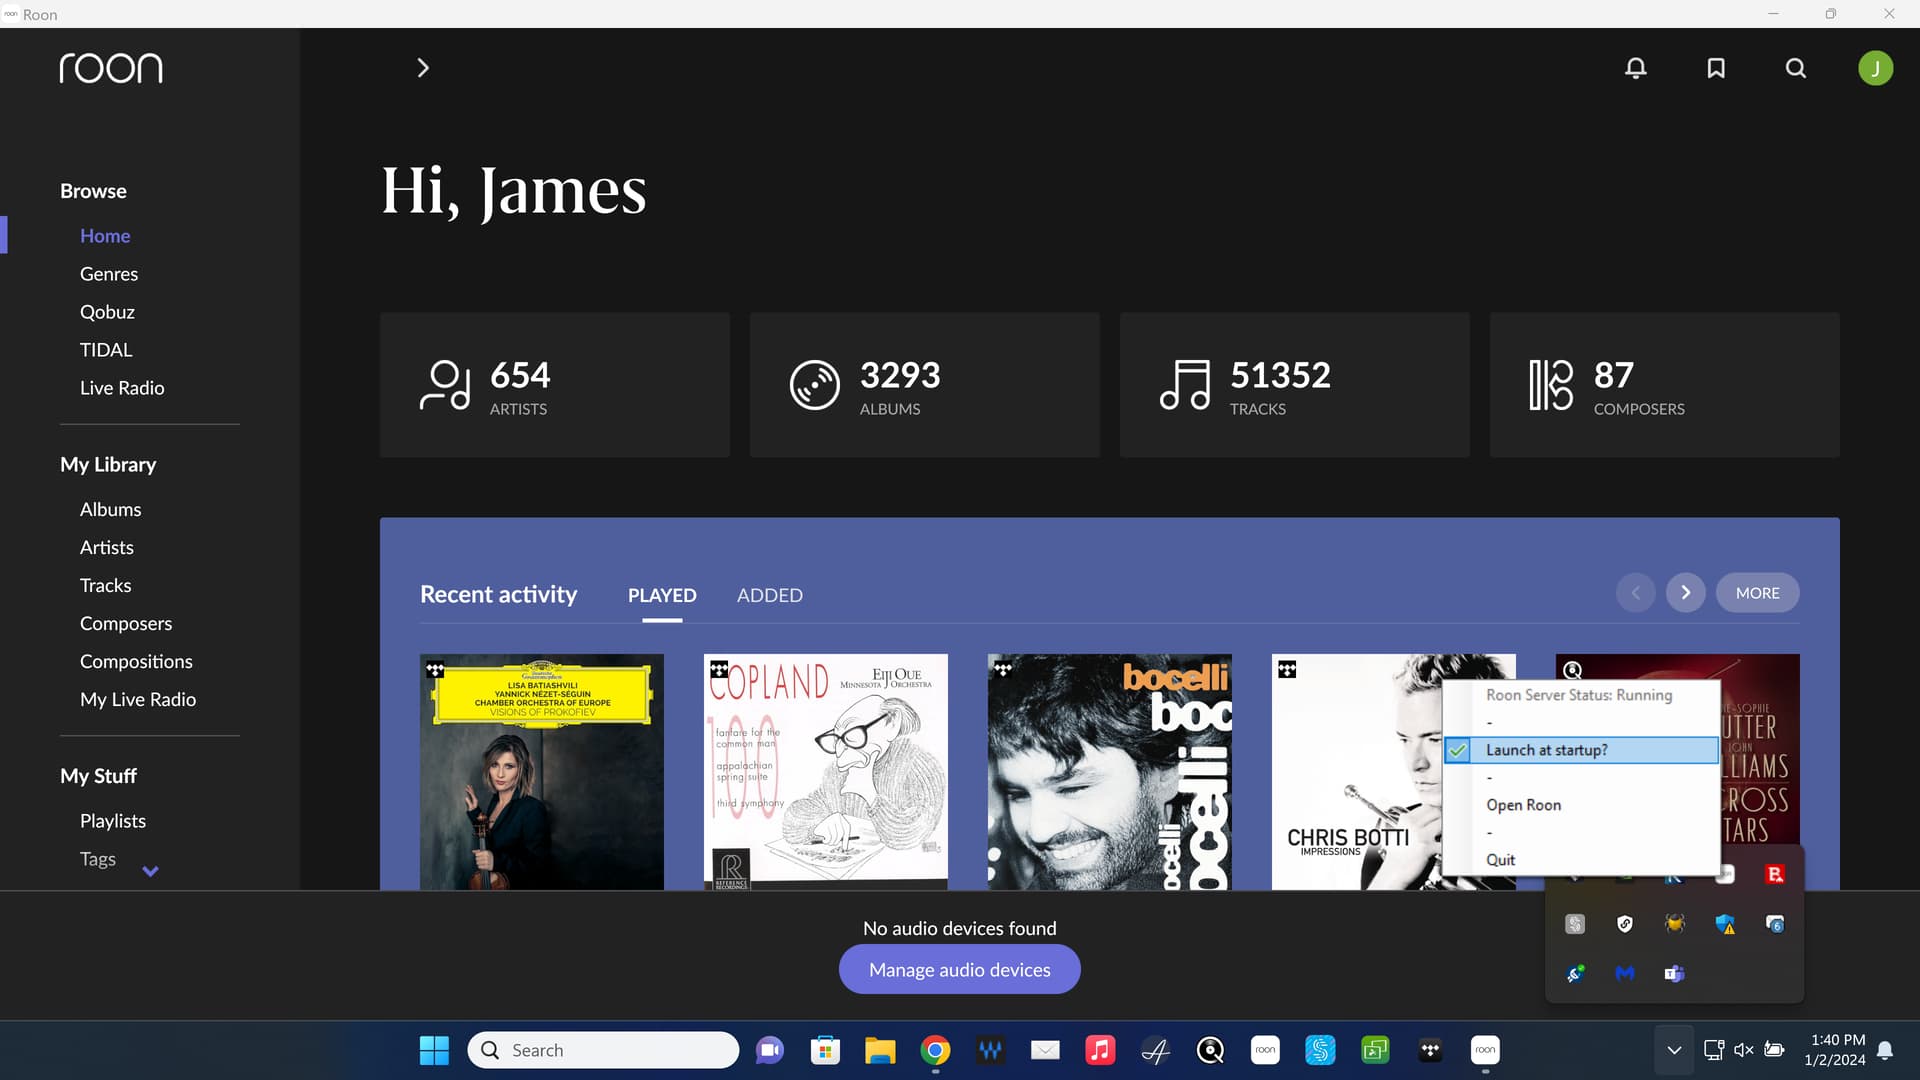Show previous recent activity items
Image resolution: width=1920 pixels, height=1080 pixels.
point(1636,593)
